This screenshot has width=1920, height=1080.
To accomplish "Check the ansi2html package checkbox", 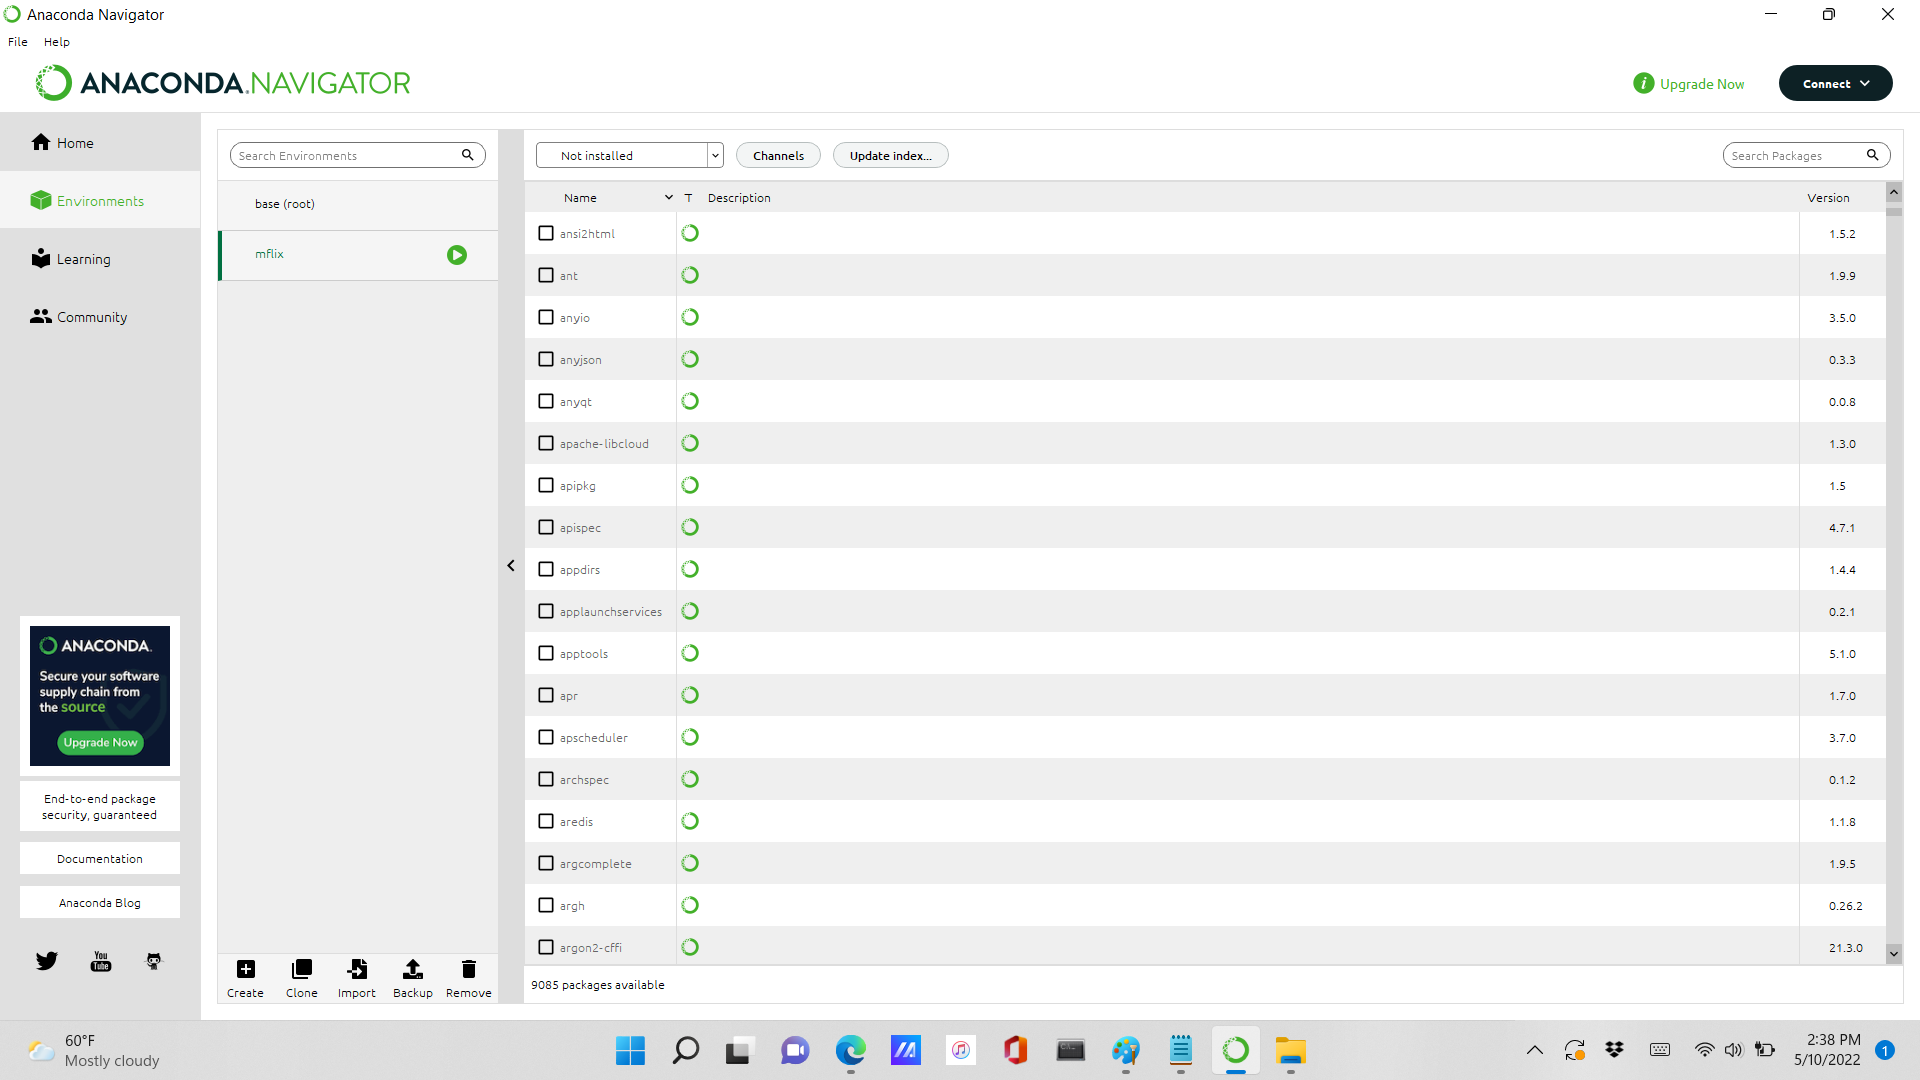I will click(546, 232).
